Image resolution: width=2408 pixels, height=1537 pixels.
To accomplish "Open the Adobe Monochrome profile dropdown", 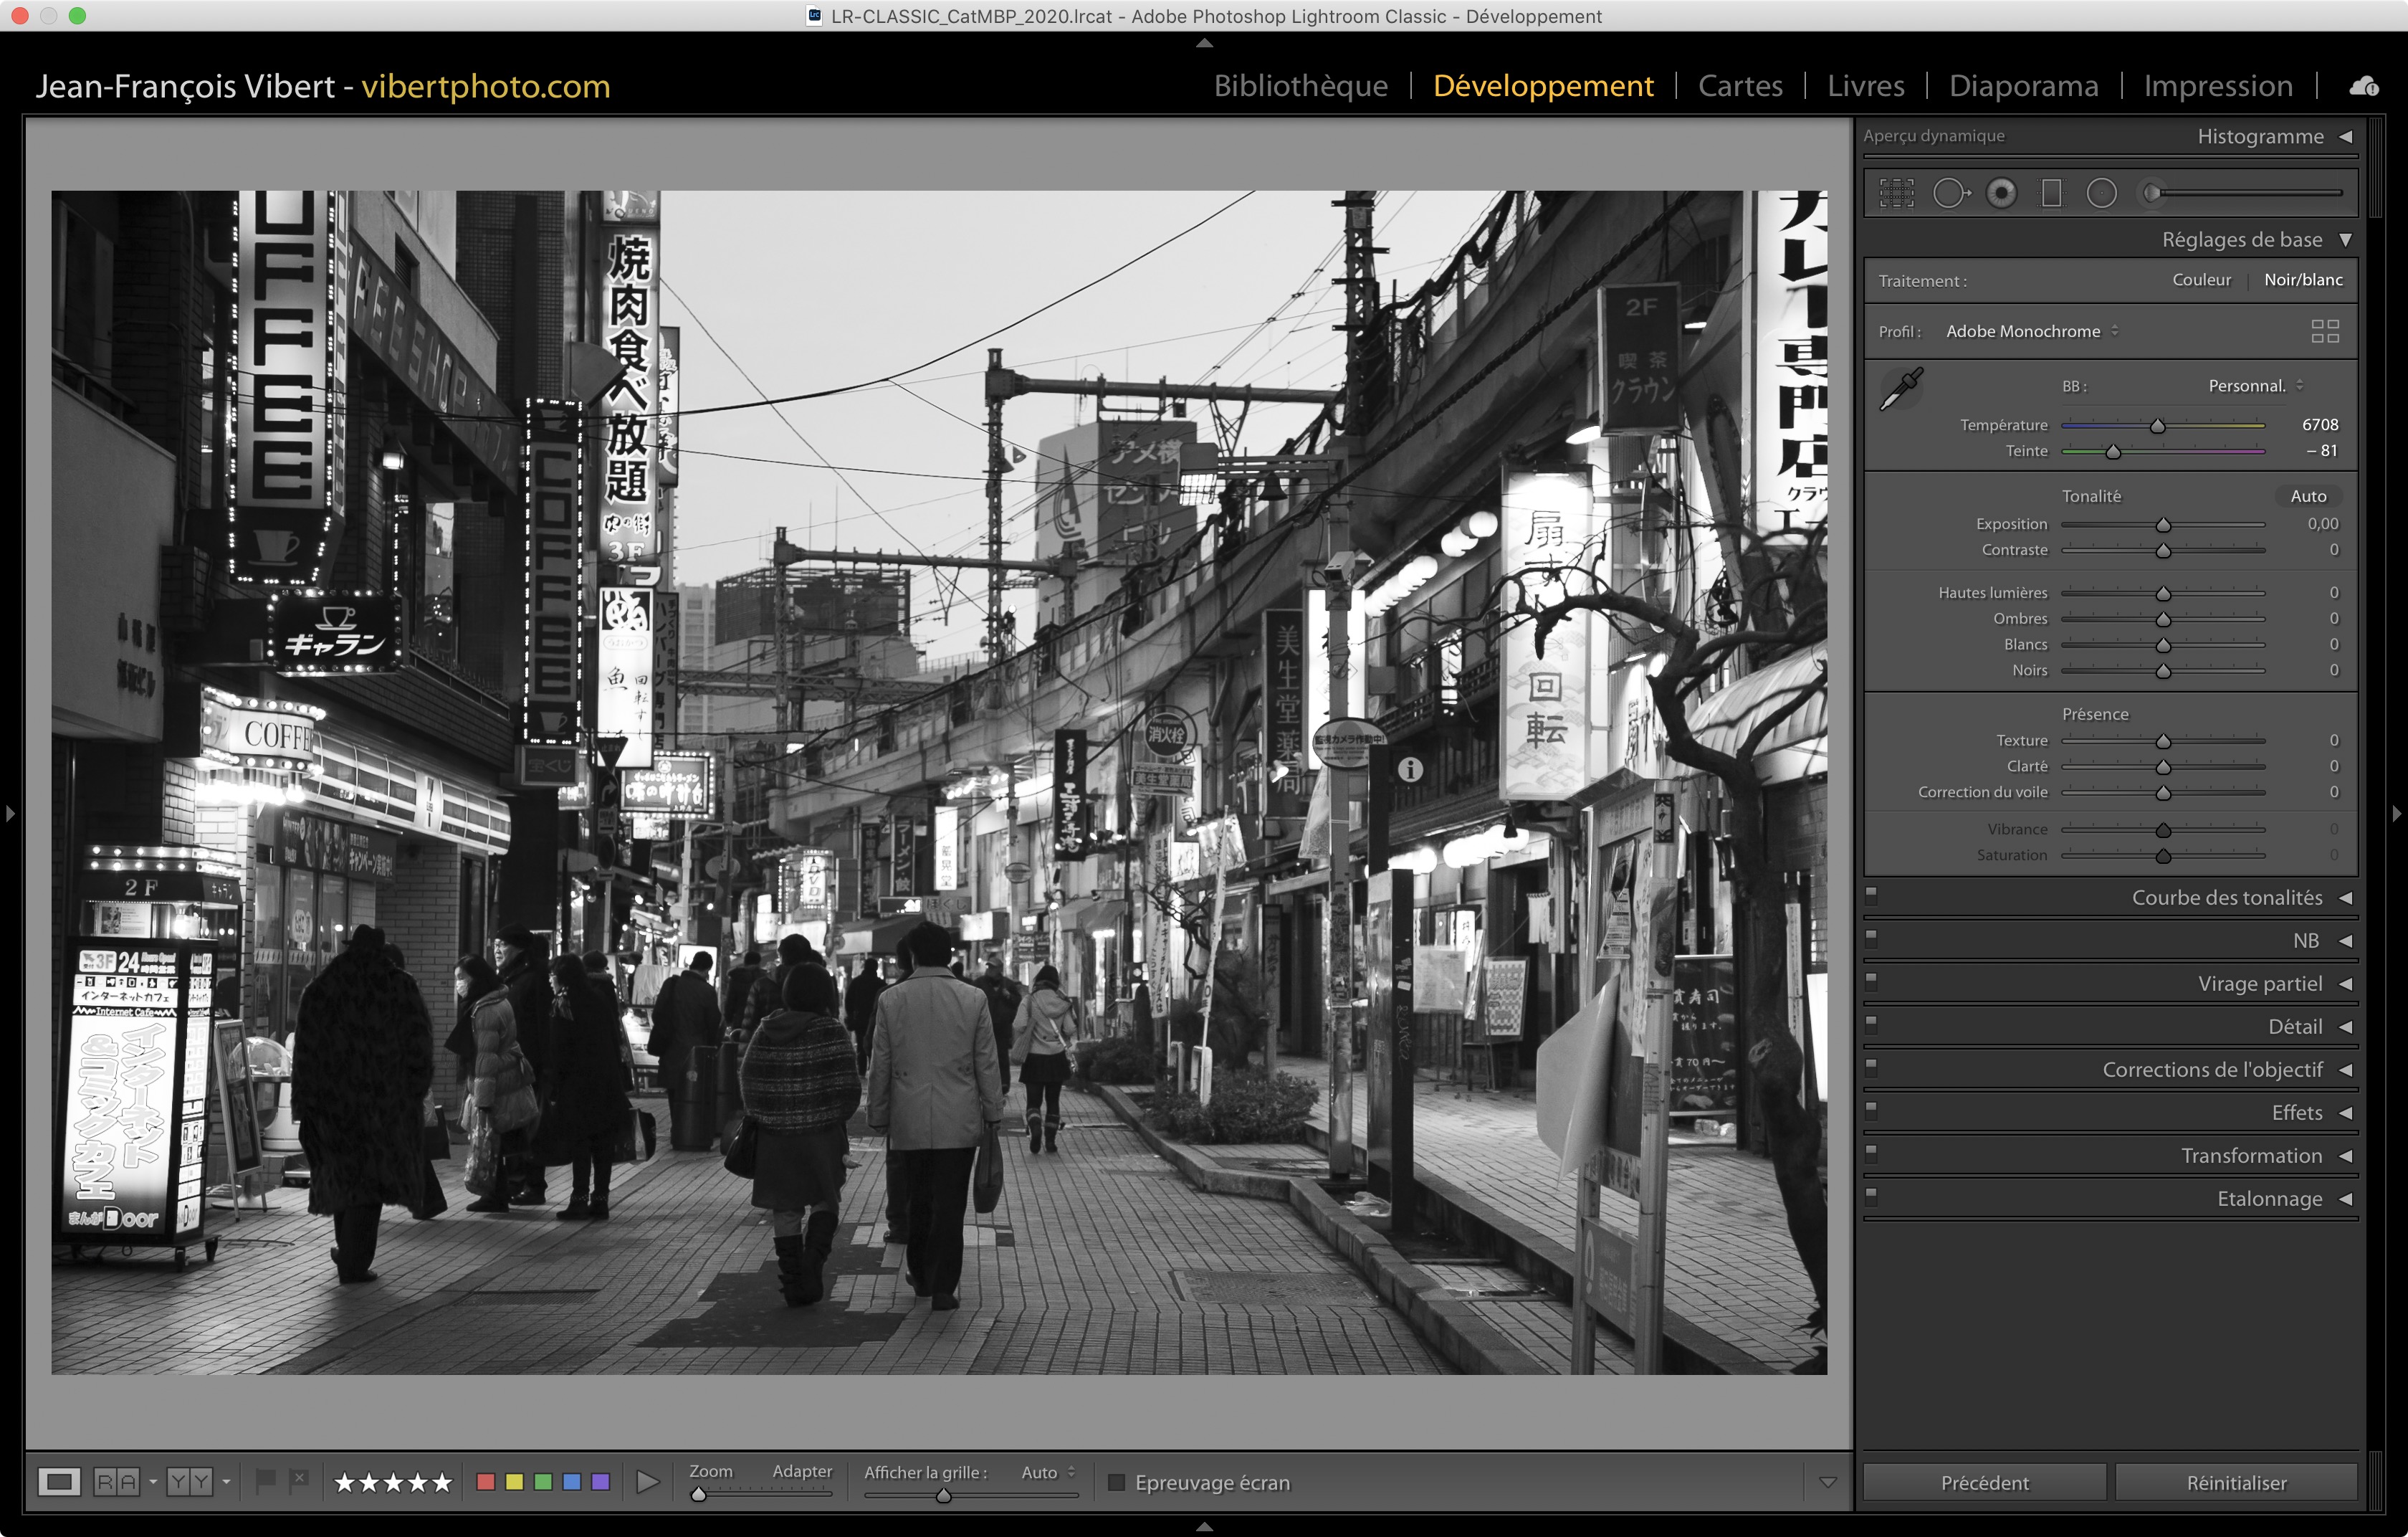I will point(2032,331).
